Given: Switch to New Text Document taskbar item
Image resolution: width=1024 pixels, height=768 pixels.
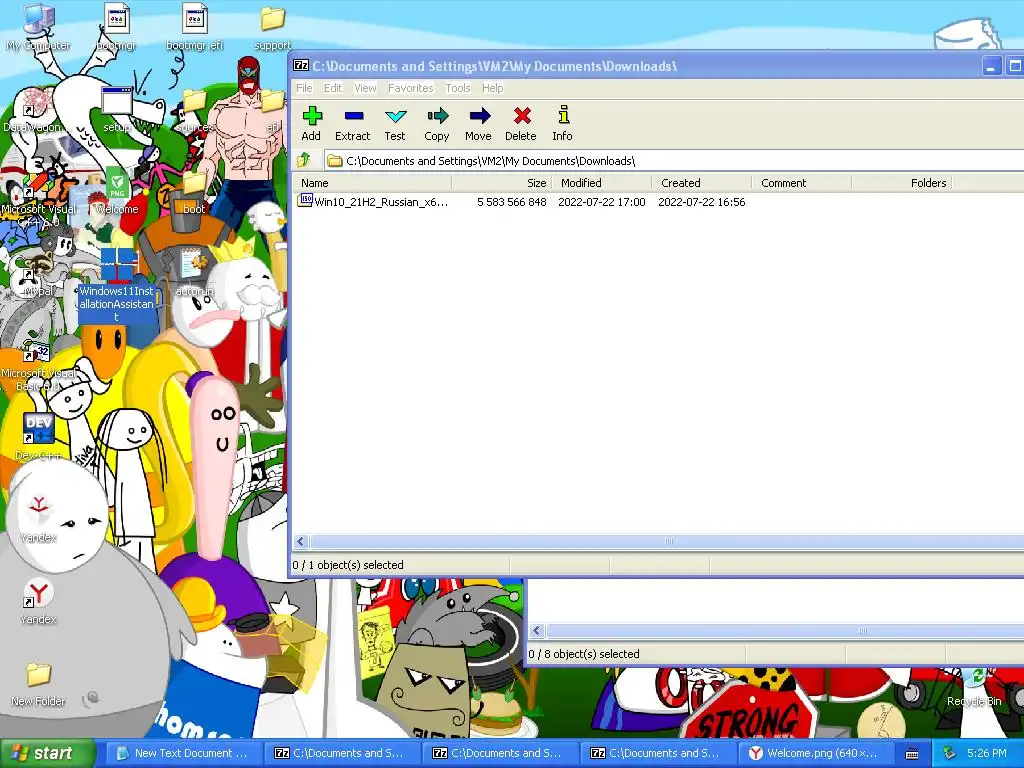Looking at the screenshot, I should [x=184, y=753].
